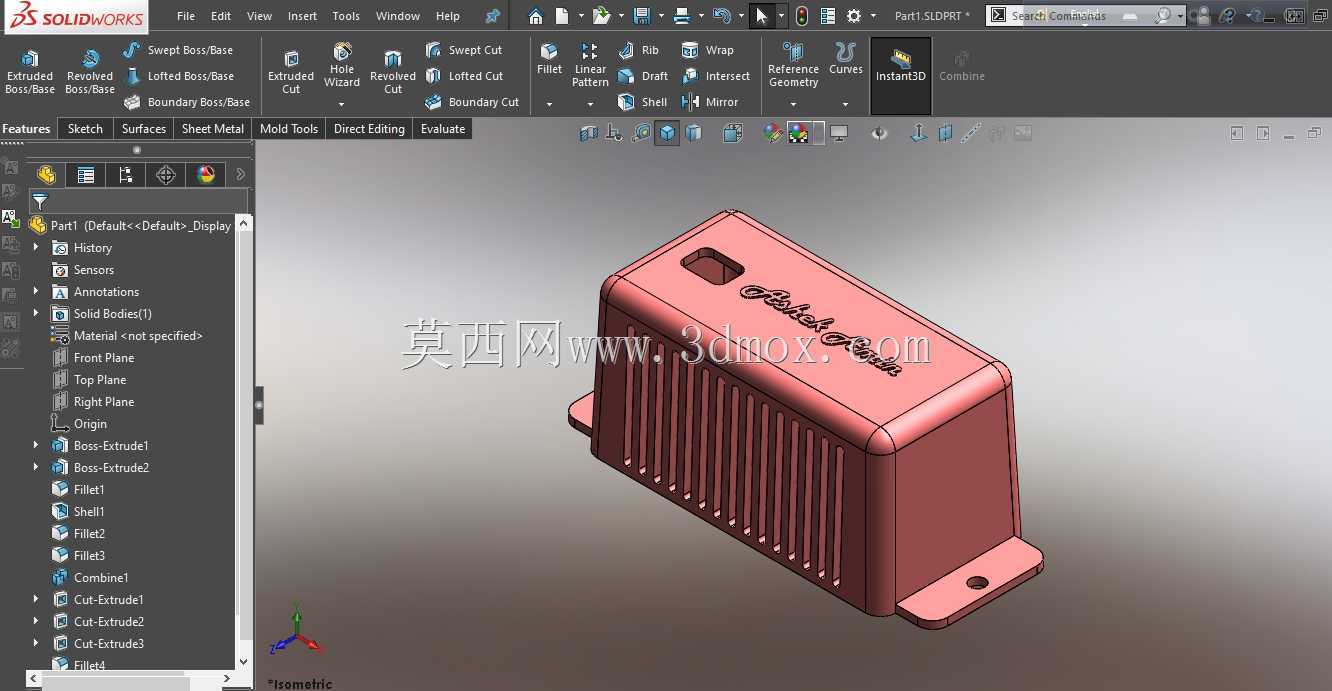The width and height of the screenshot is (1332, 691).
Task: Expand the History tree node
Action: point(36,247)
